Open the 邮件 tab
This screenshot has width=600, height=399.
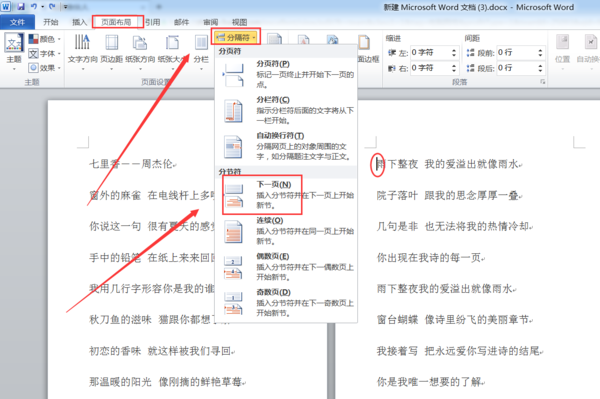(181, 22)
